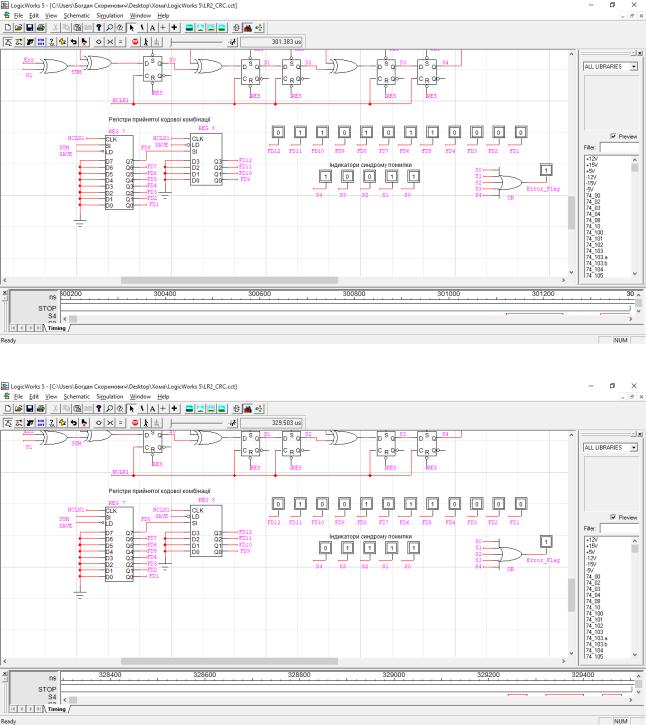Click simulation speed slider in 301.383 us window
Viewport: 646px width, 725px height.
[197, 42]
